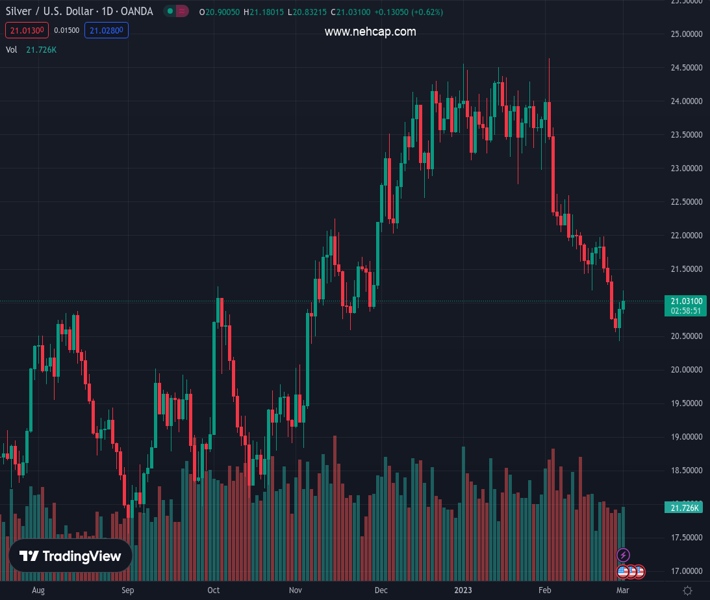The image size is (710, 600).
Task: Click the spread value 0.01500
Action: [66, 31]
